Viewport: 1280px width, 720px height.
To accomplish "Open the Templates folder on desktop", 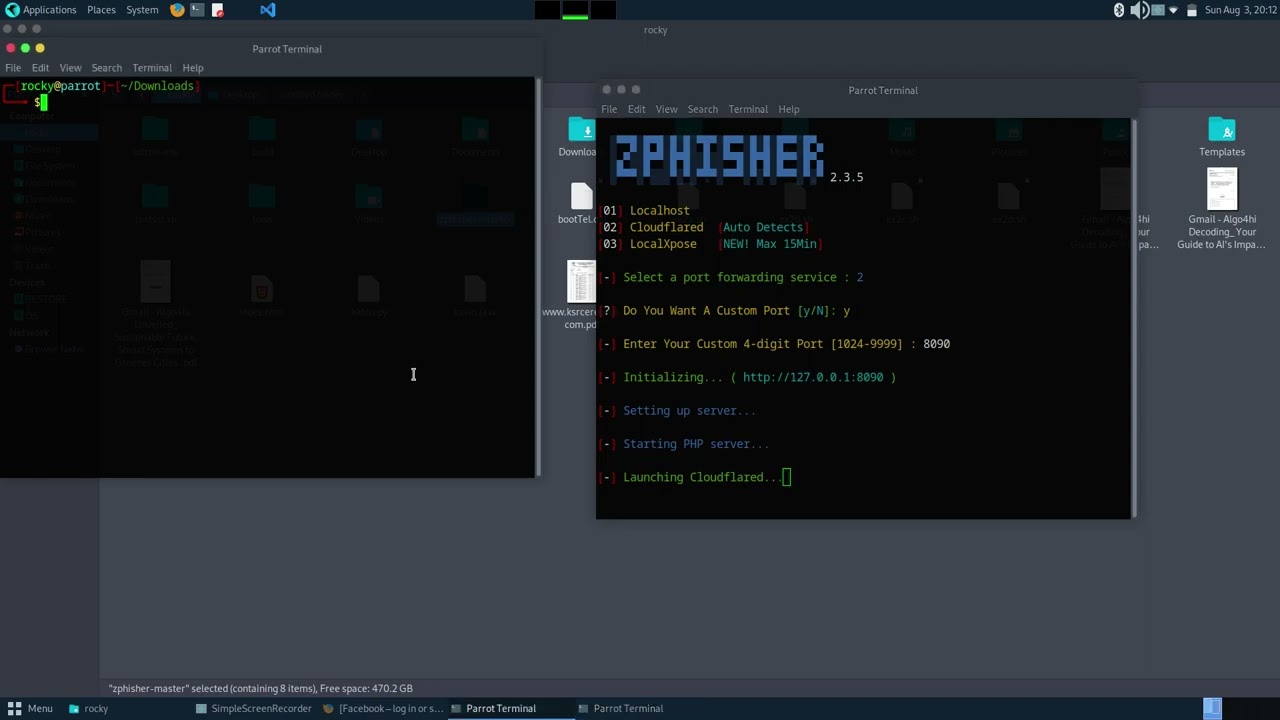I will point(1222,138).
